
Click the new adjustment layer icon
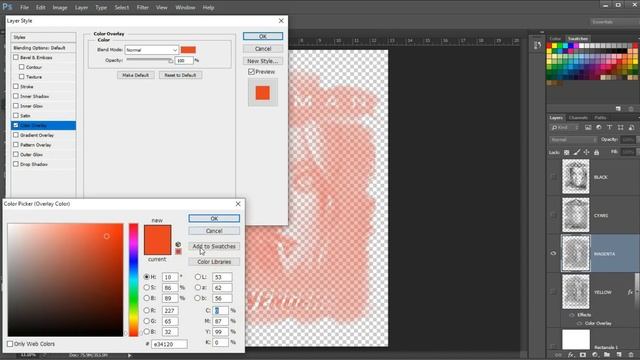click(x=595, y=355)
